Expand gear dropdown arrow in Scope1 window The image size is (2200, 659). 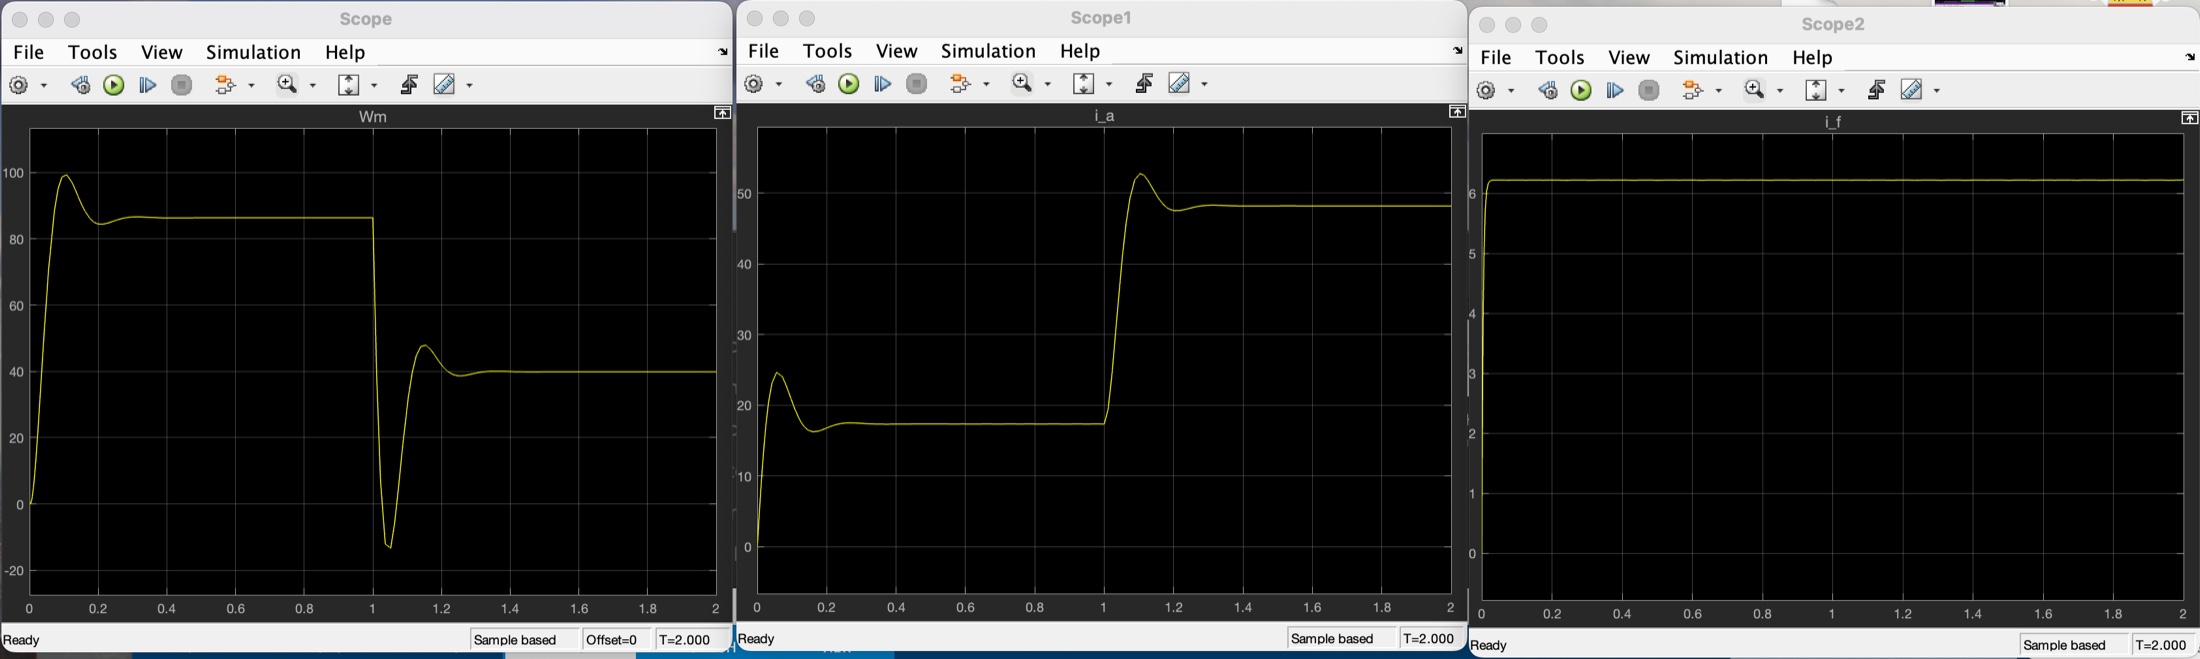779,85
